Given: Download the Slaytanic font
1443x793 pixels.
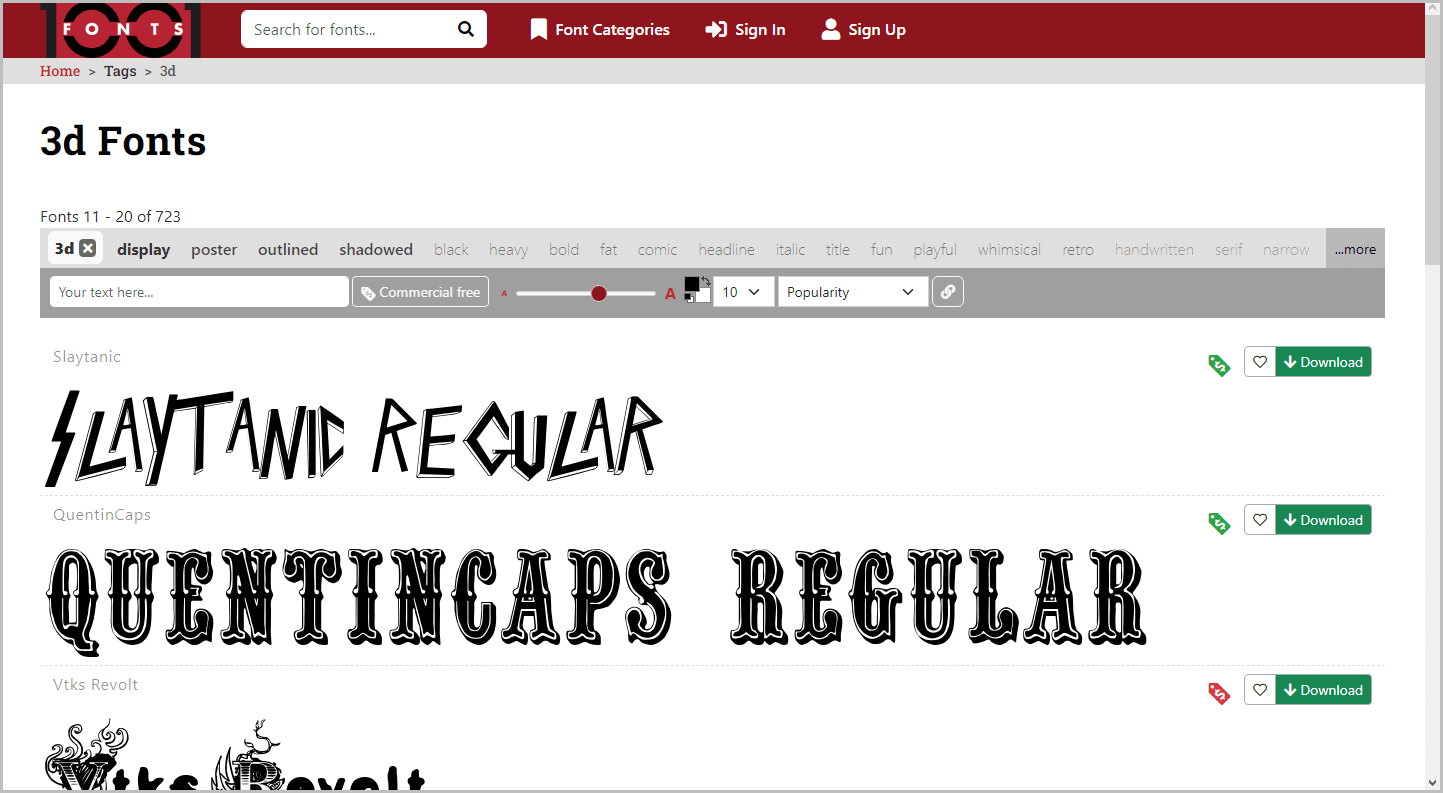Looking at the screenshot, I should (x=1323, y=362).
